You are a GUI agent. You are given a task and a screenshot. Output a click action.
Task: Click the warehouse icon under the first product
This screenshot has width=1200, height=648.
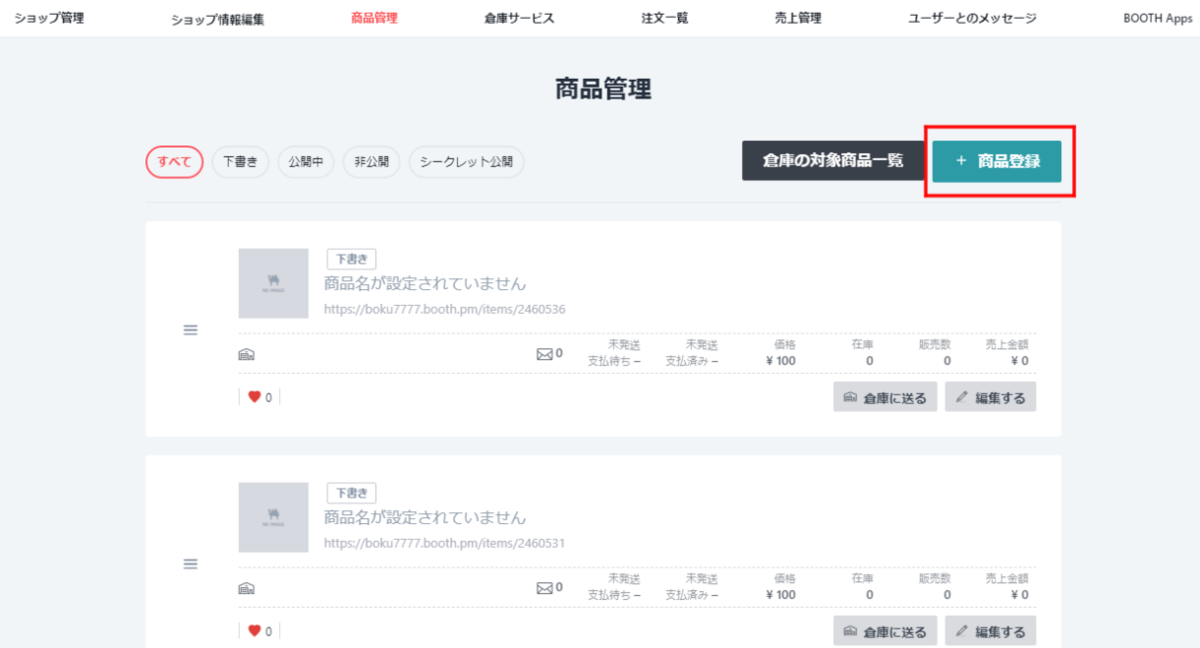pos(246,353)
